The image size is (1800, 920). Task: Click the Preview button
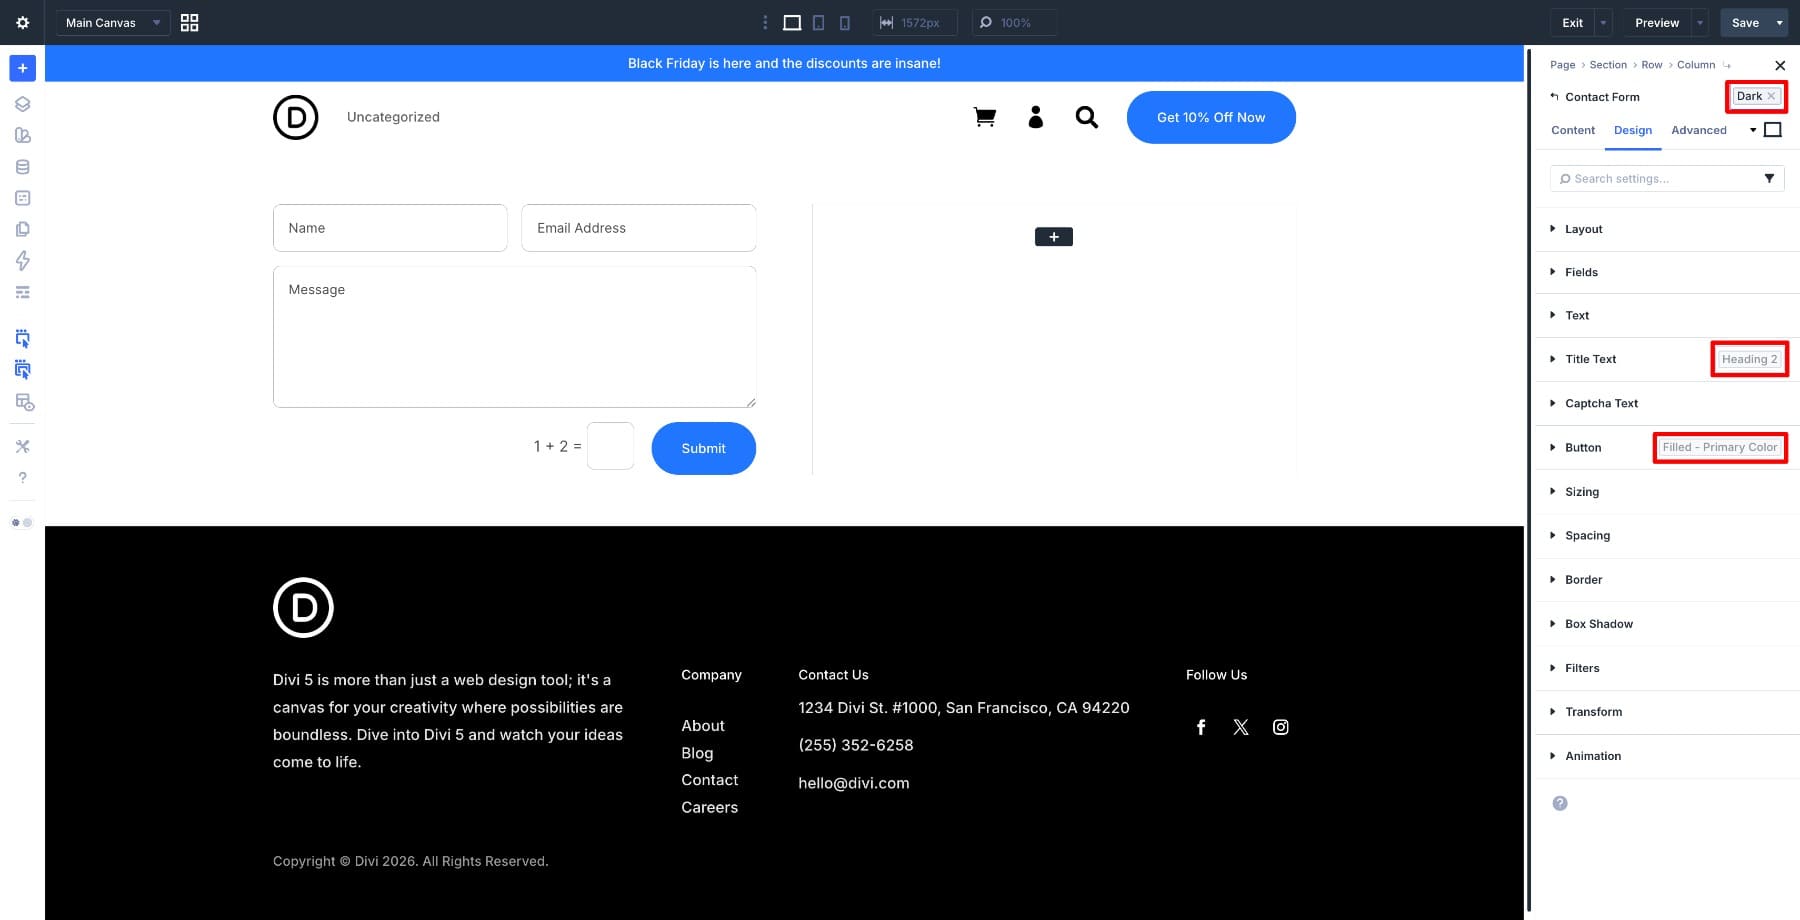point(1657,22)
